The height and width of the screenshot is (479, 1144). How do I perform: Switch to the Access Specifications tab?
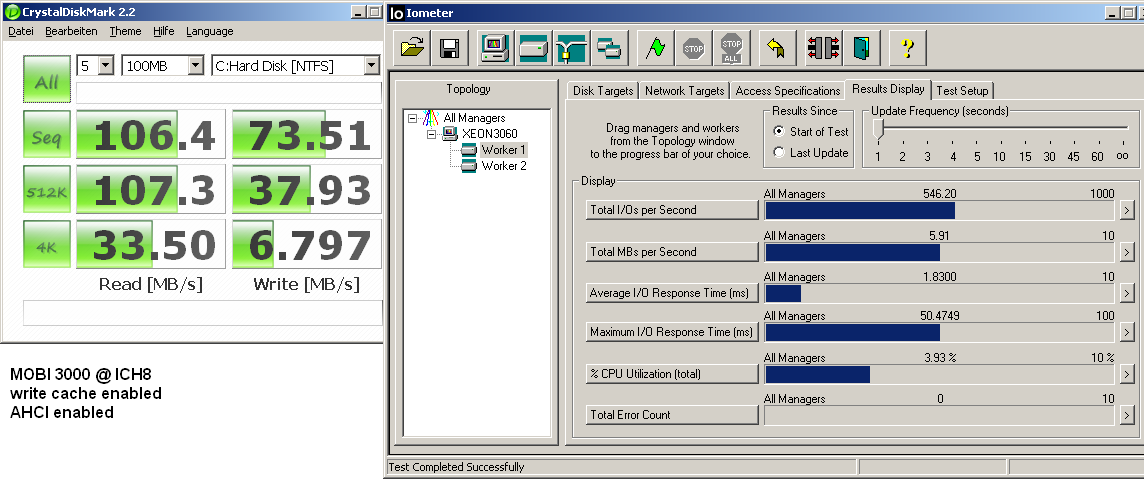[x=788, y=90]
